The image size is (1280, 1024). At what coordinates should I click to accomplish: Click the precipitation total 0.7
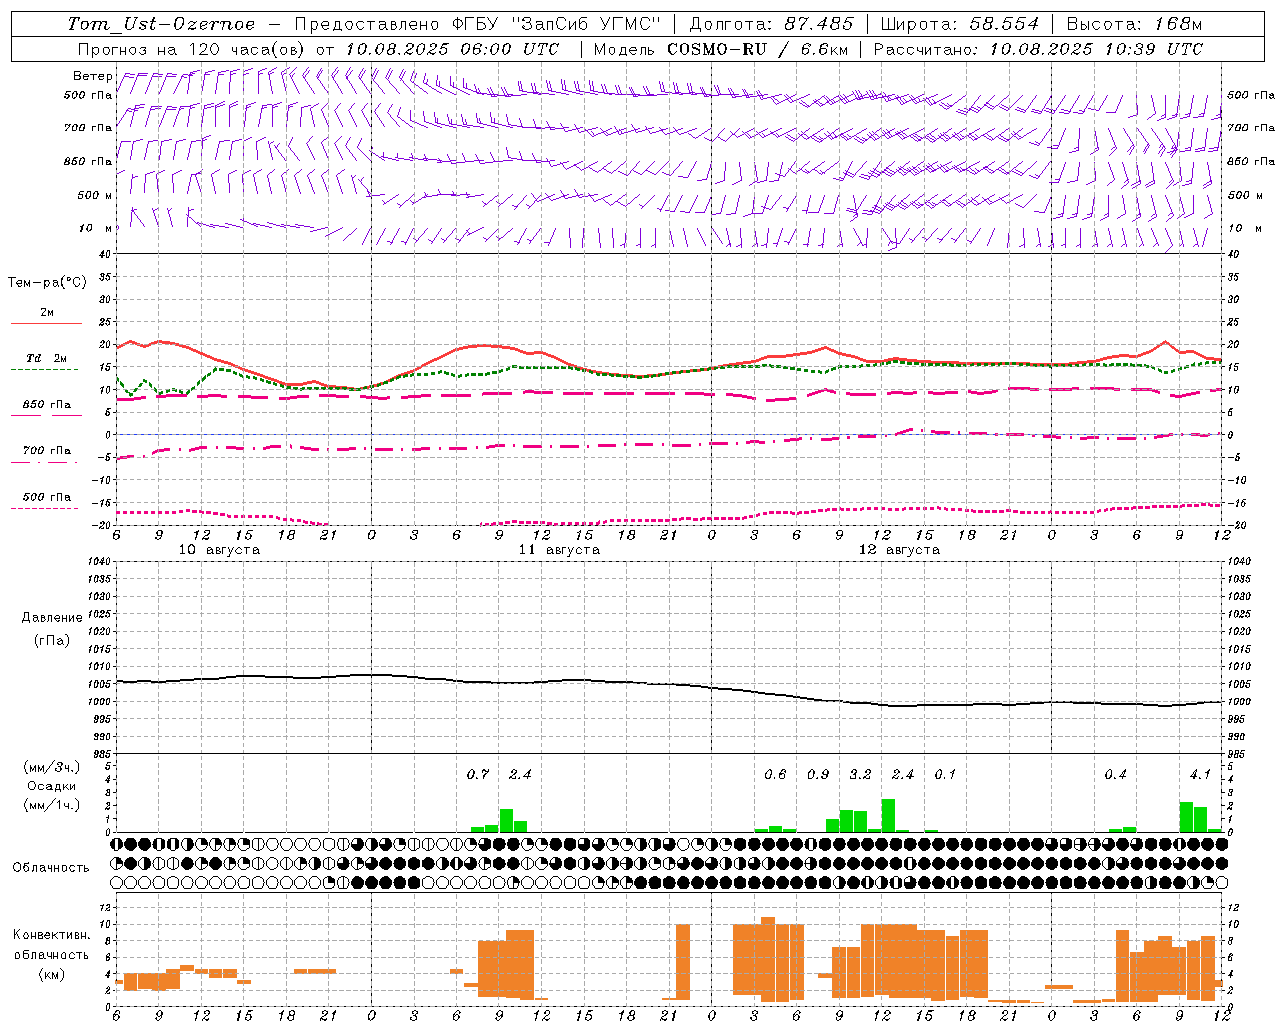(478, 775)
